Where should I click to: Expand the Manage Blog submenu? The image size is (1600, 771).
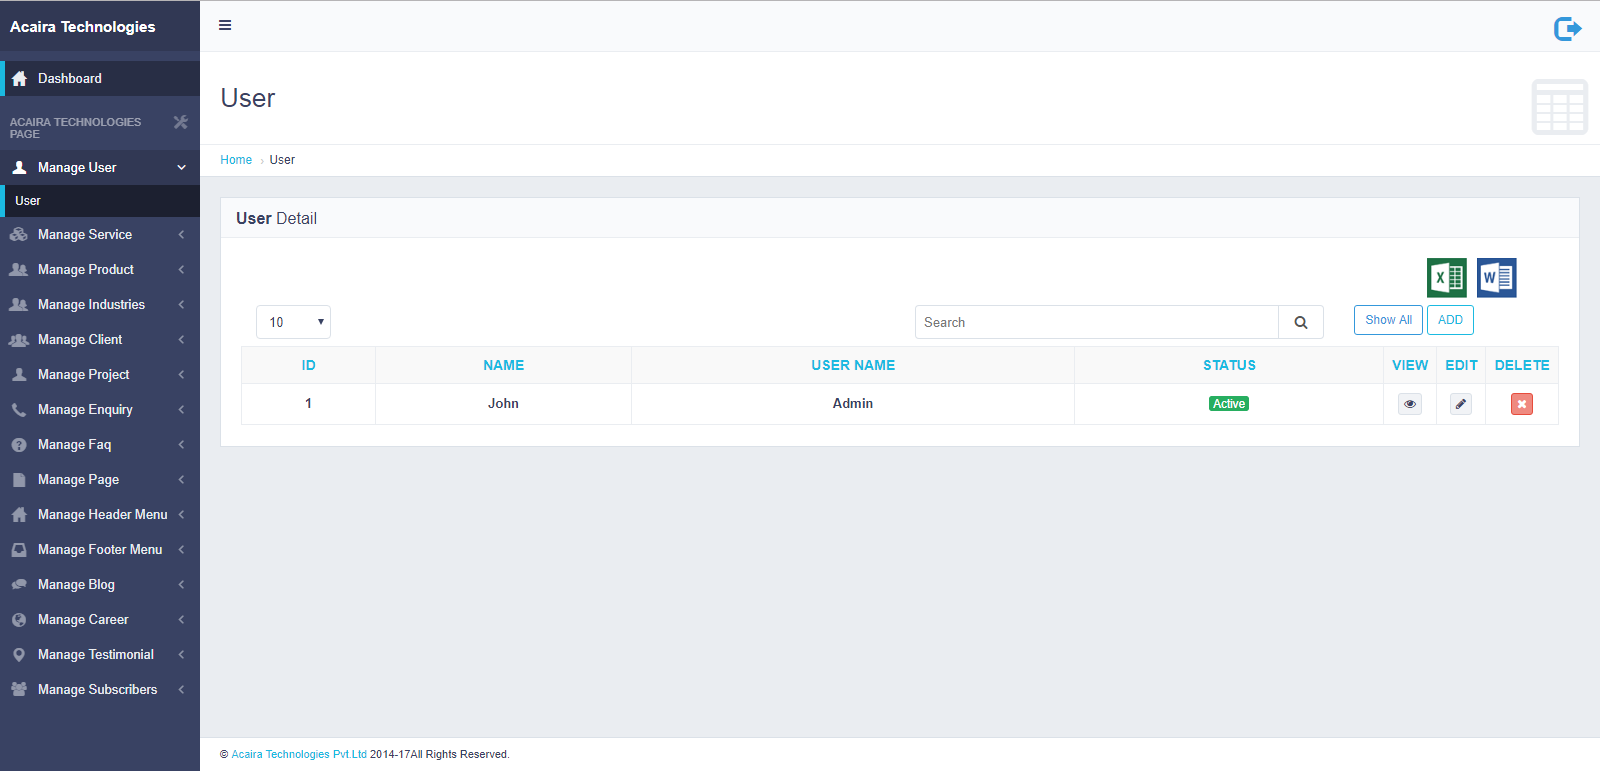(x=100, y=584)
